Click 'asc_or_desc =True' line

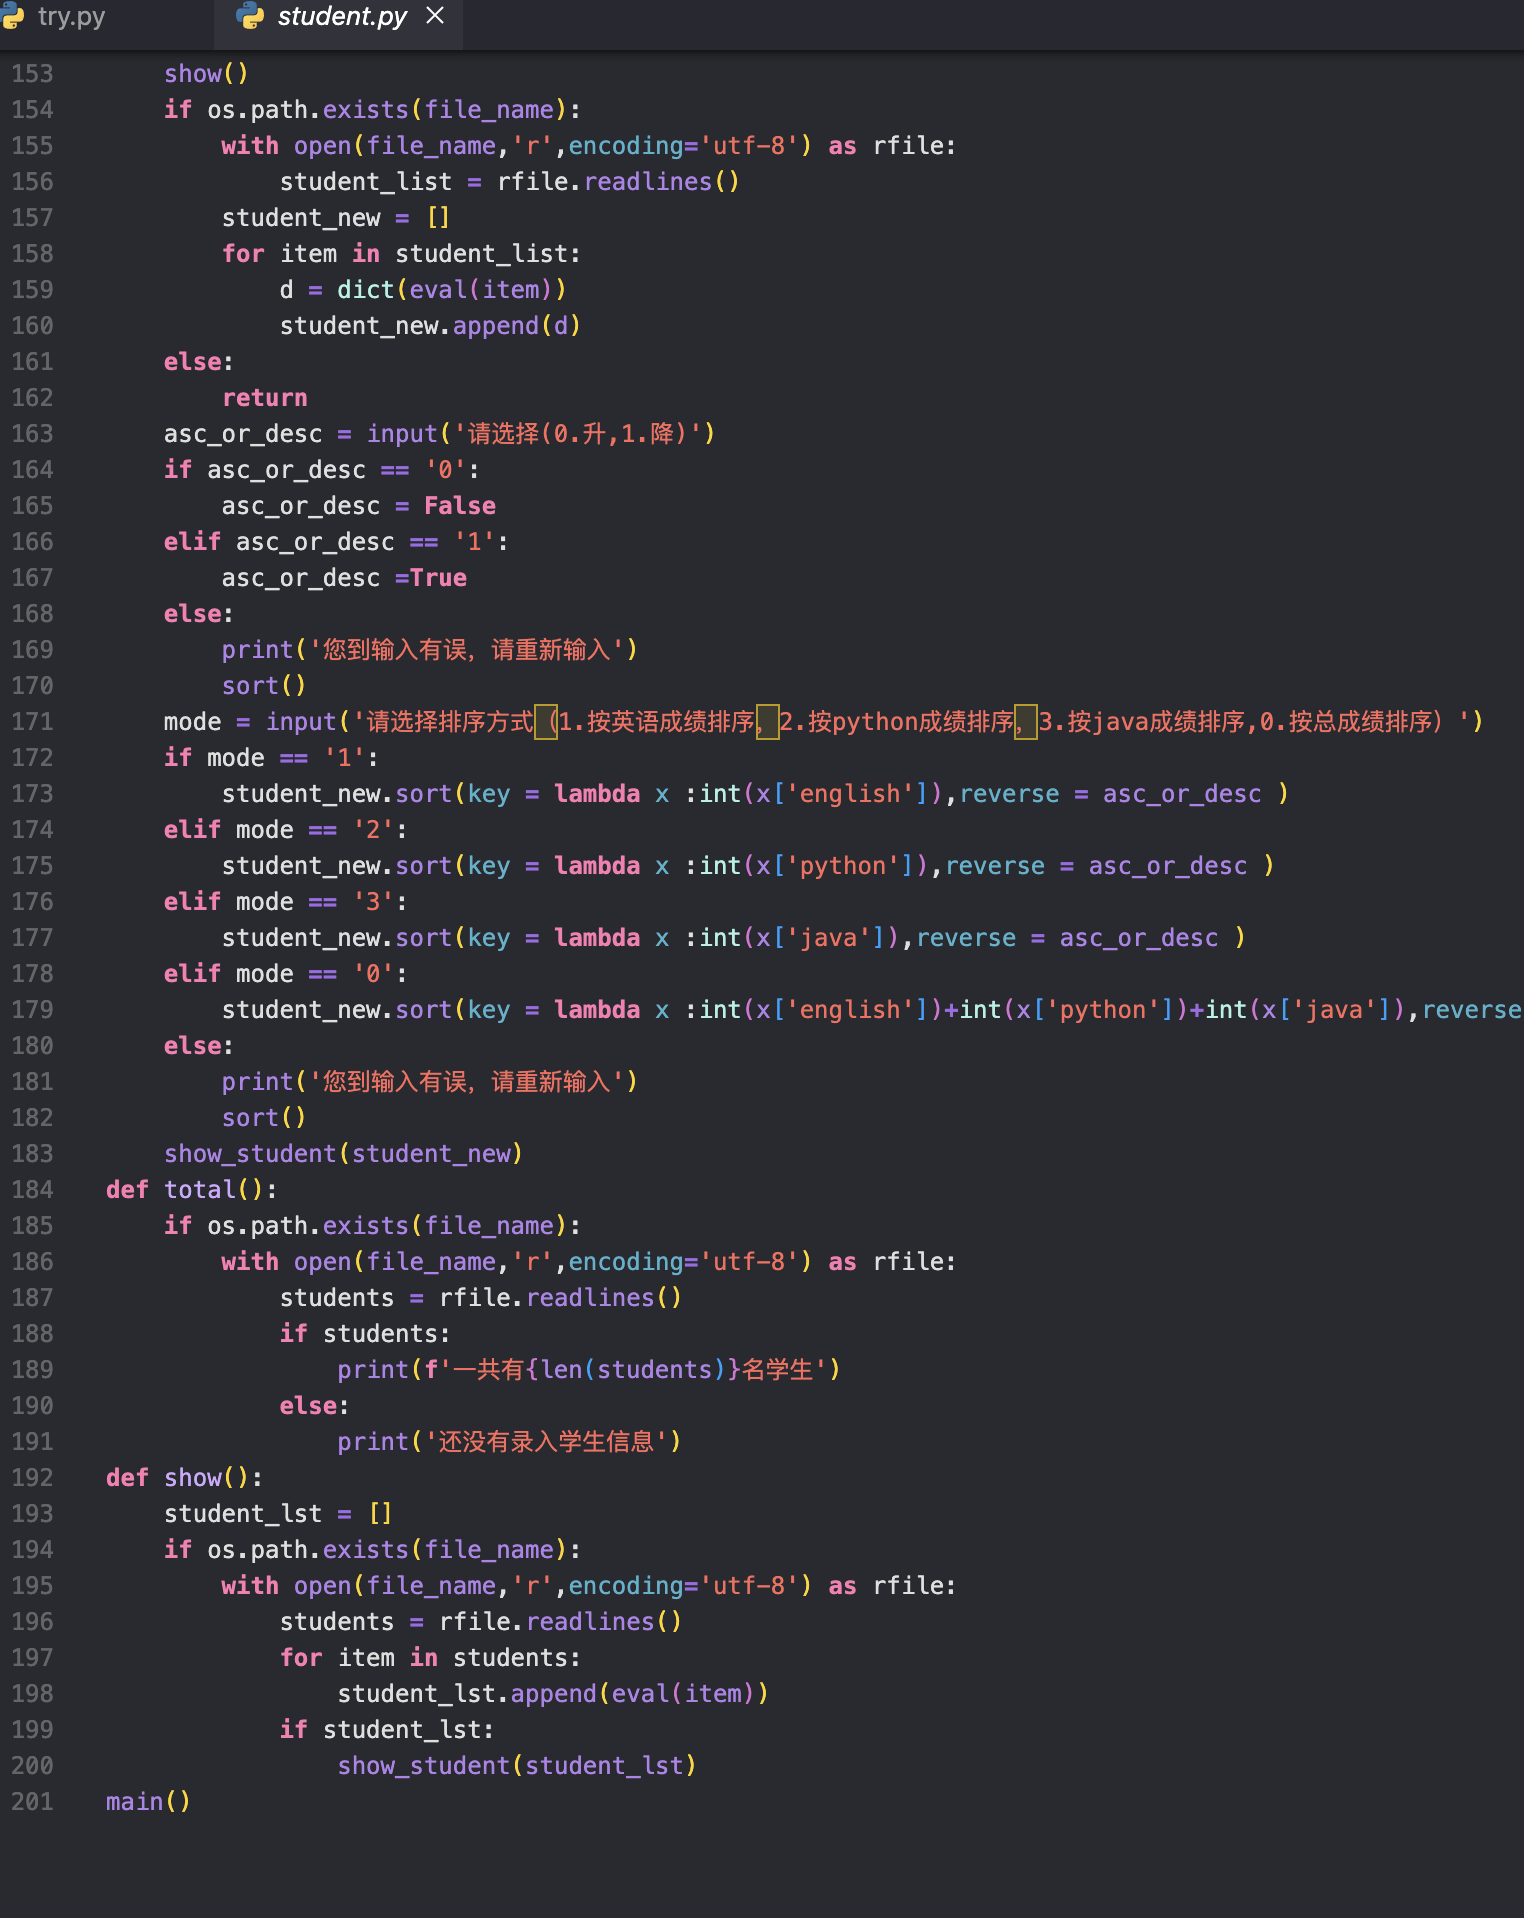(344, 578)
